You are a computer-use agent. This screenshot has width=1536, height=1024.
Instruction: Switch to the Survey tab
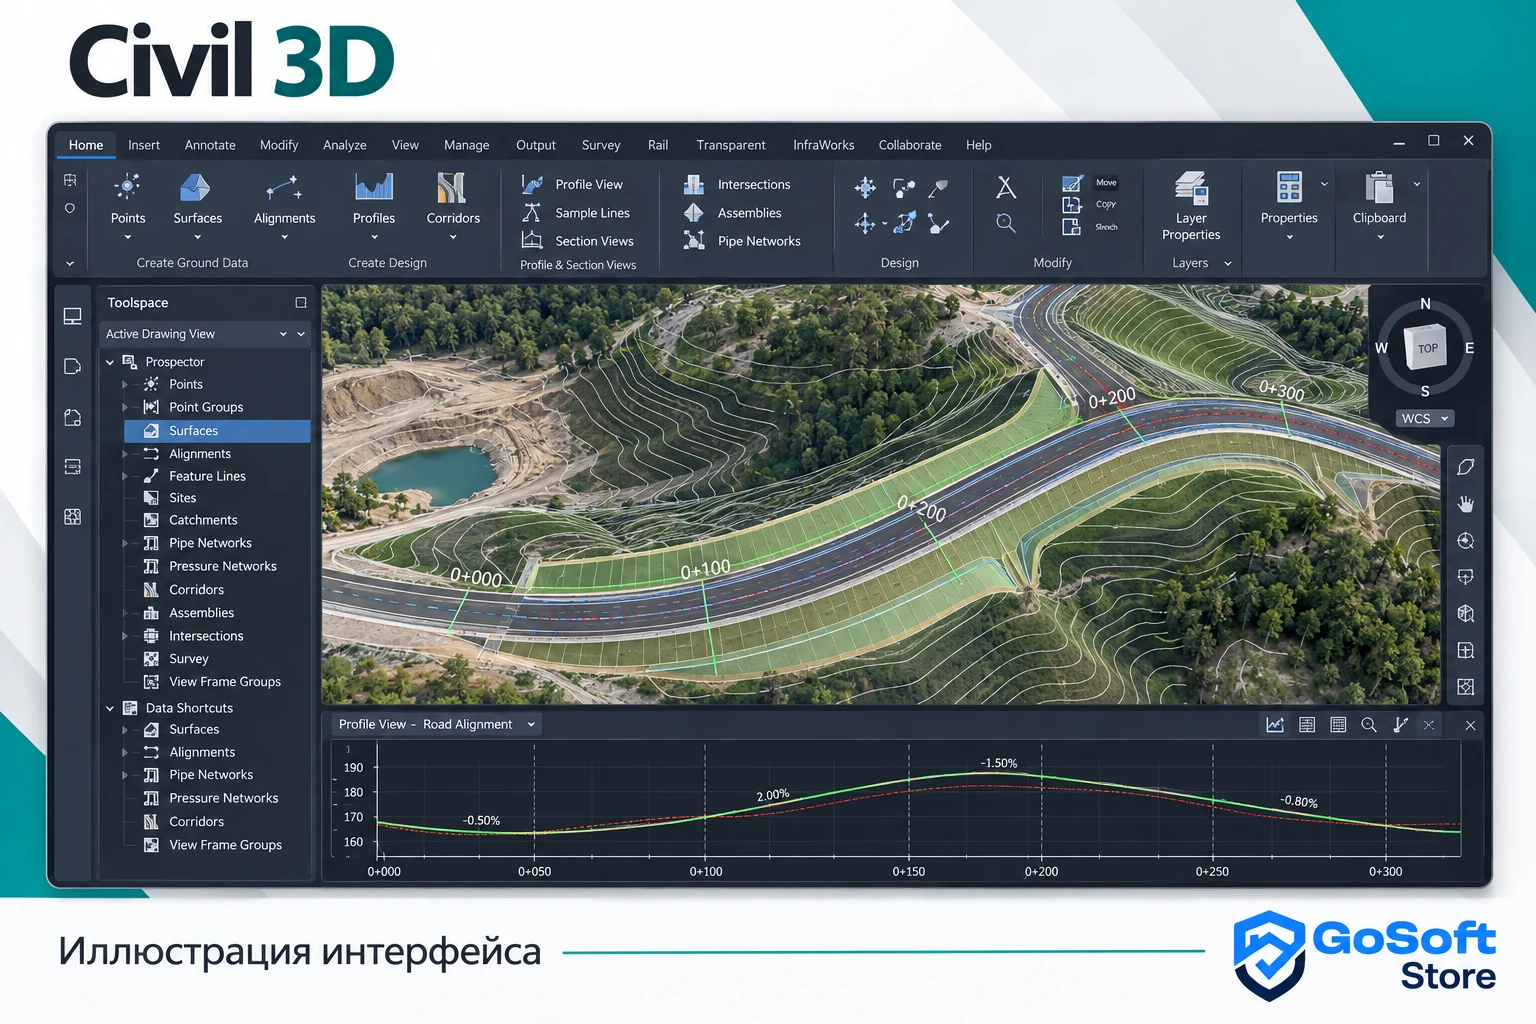pos(601,145)
